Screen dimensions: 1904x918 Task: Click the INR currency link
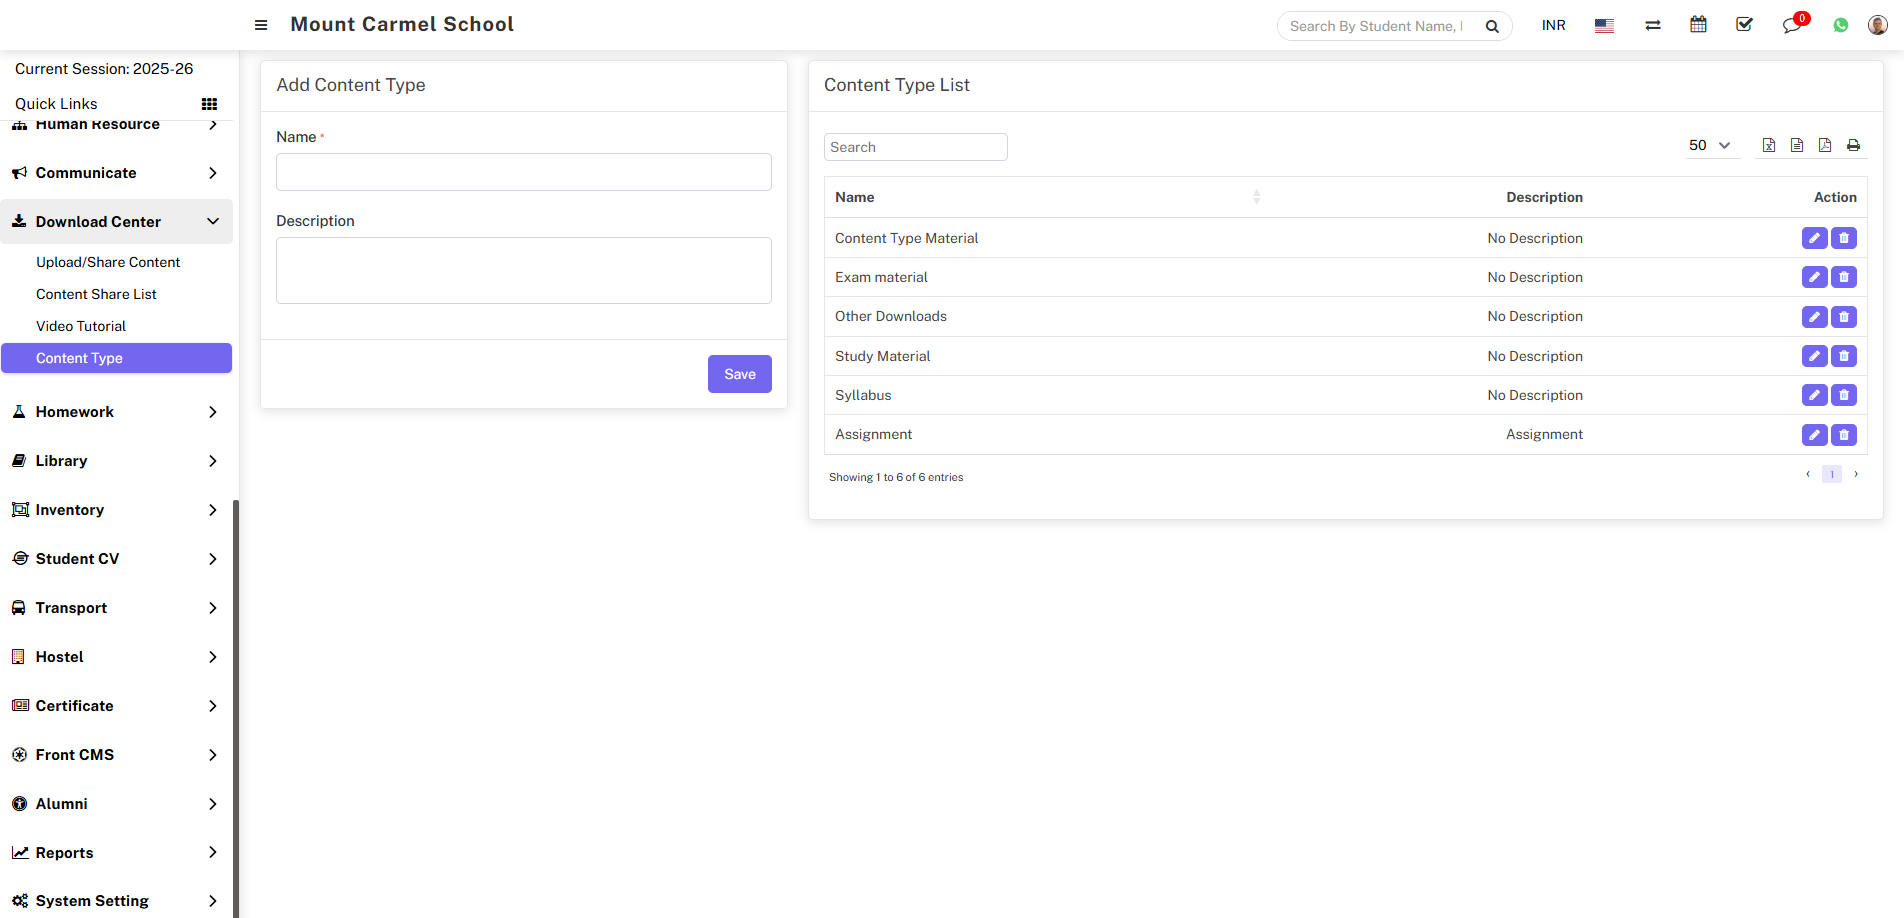(x=1553, y=25)
